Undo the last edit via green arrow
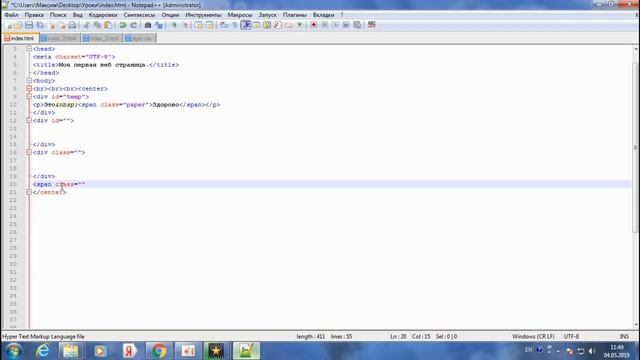The height and width of the screenshot is (360, 640). click(x=122, y=25)
